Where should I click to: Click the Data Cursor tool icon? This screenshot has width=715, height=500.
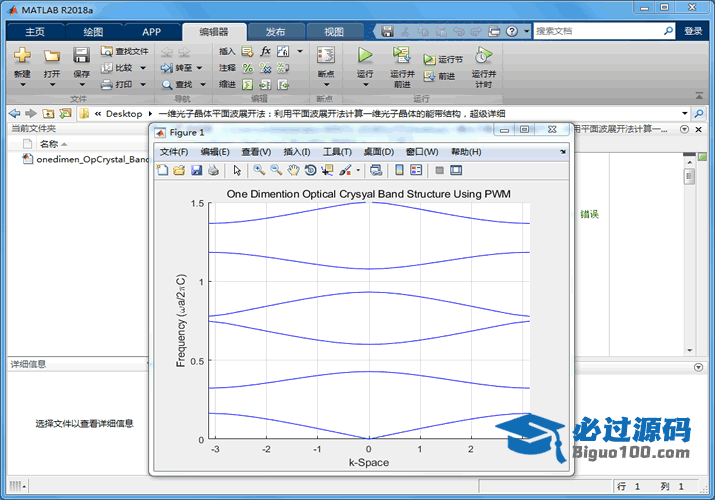click(x=327, y=170)
